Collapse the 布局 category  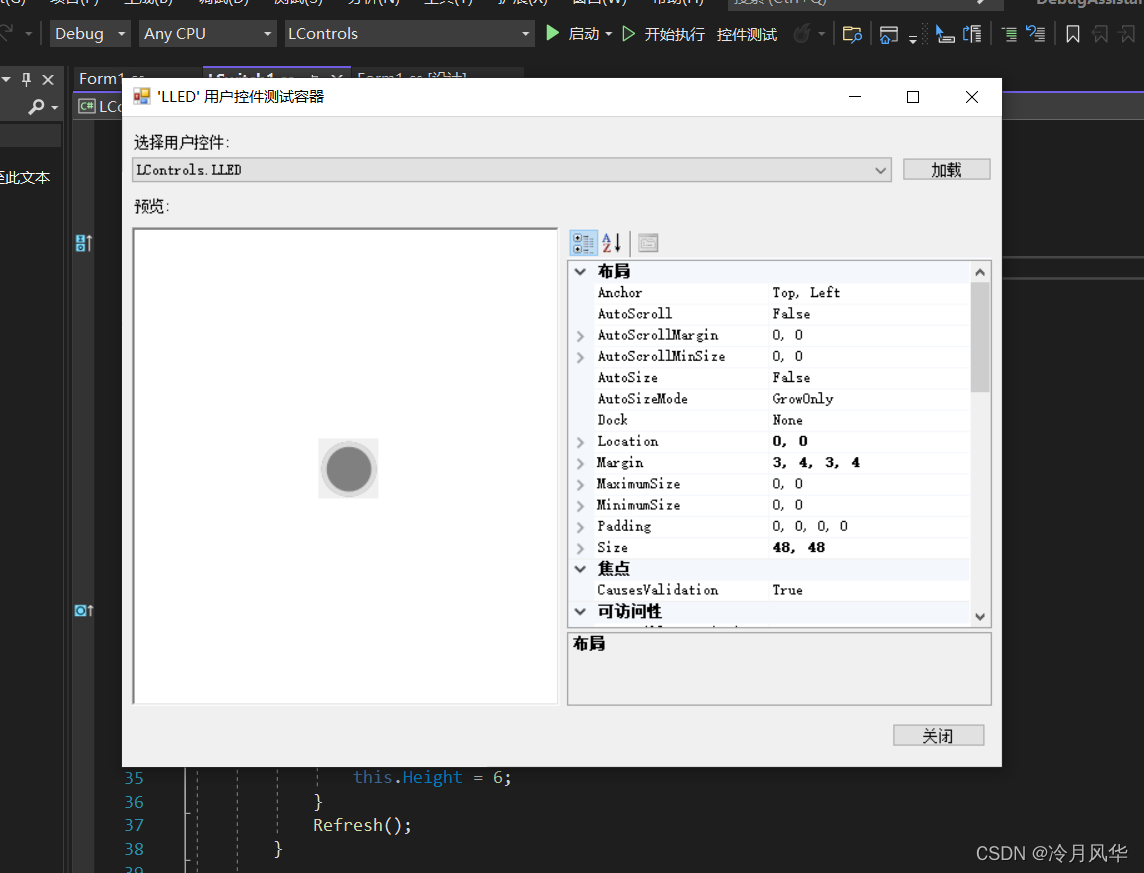coord(580,271)
